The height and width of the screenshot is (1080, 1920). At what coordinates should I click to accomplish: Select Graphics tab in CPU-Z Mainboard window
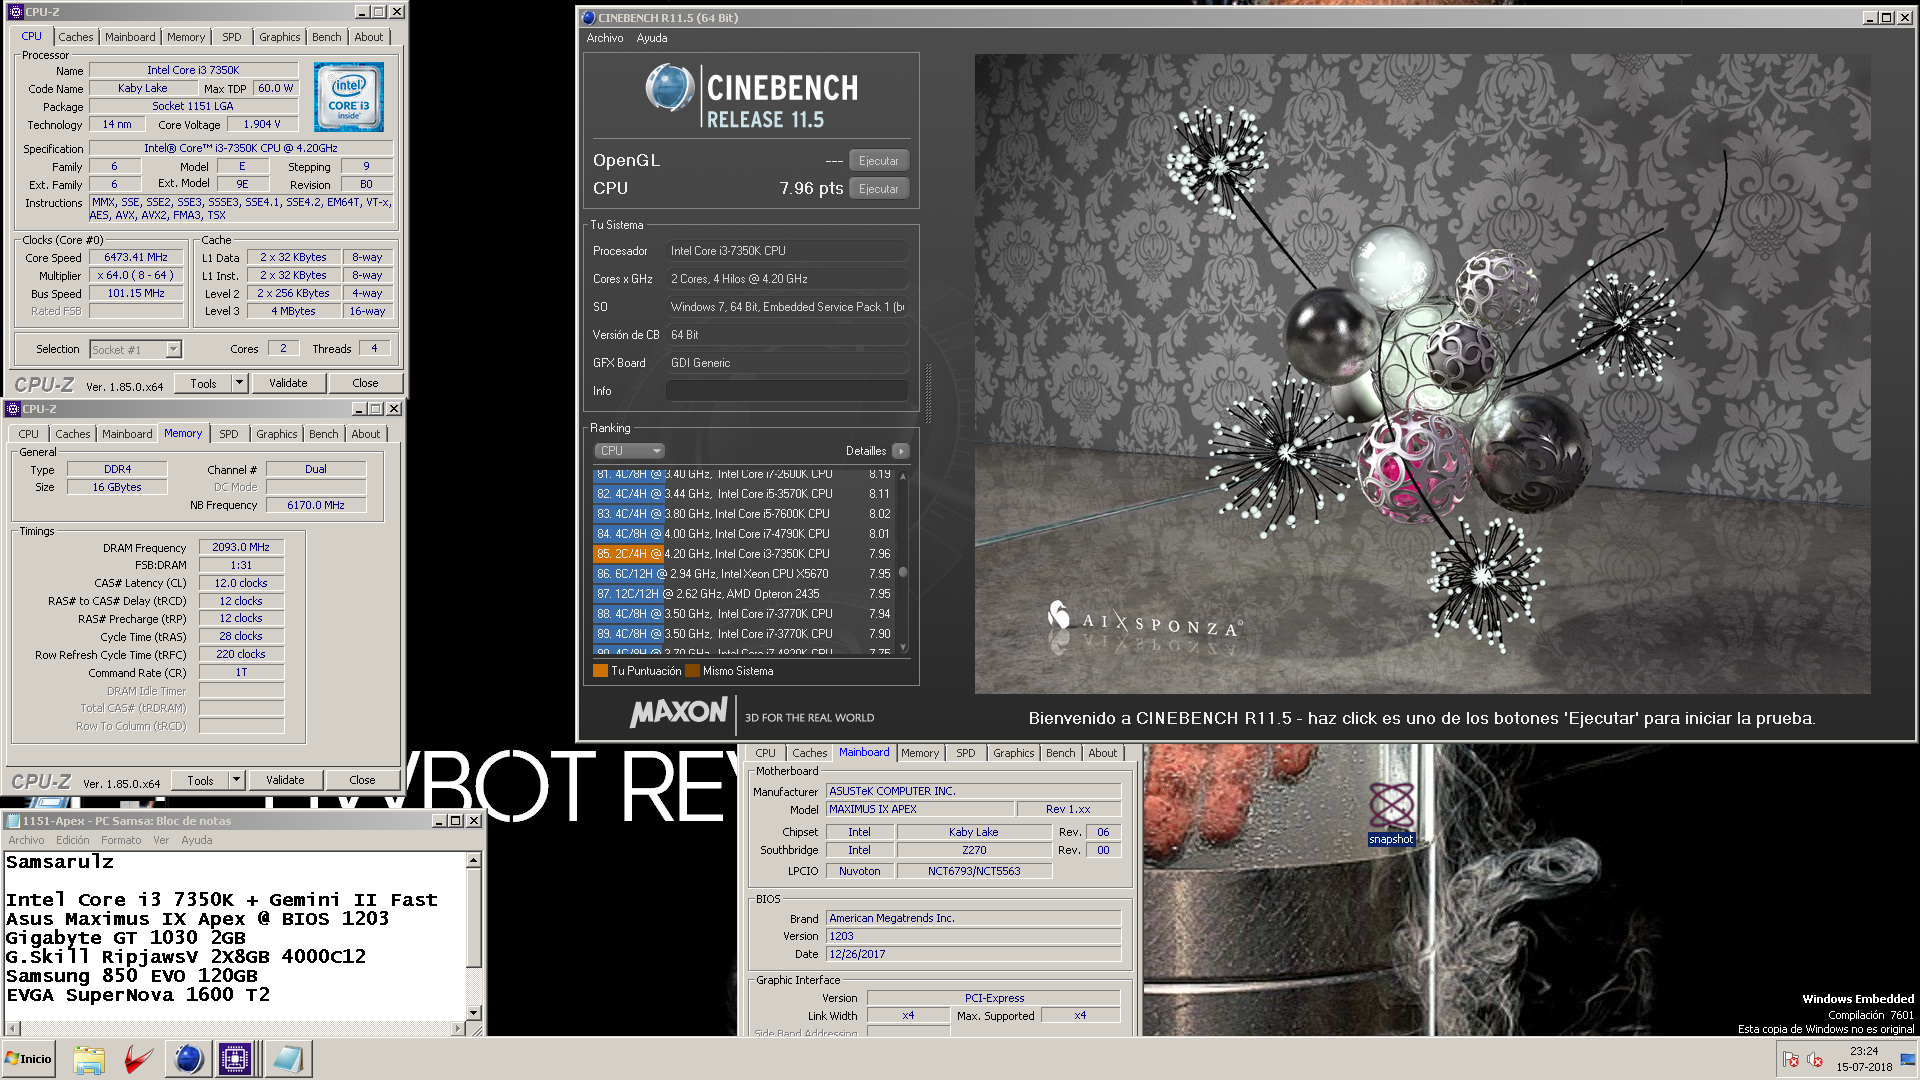(x=1013, y=753)
